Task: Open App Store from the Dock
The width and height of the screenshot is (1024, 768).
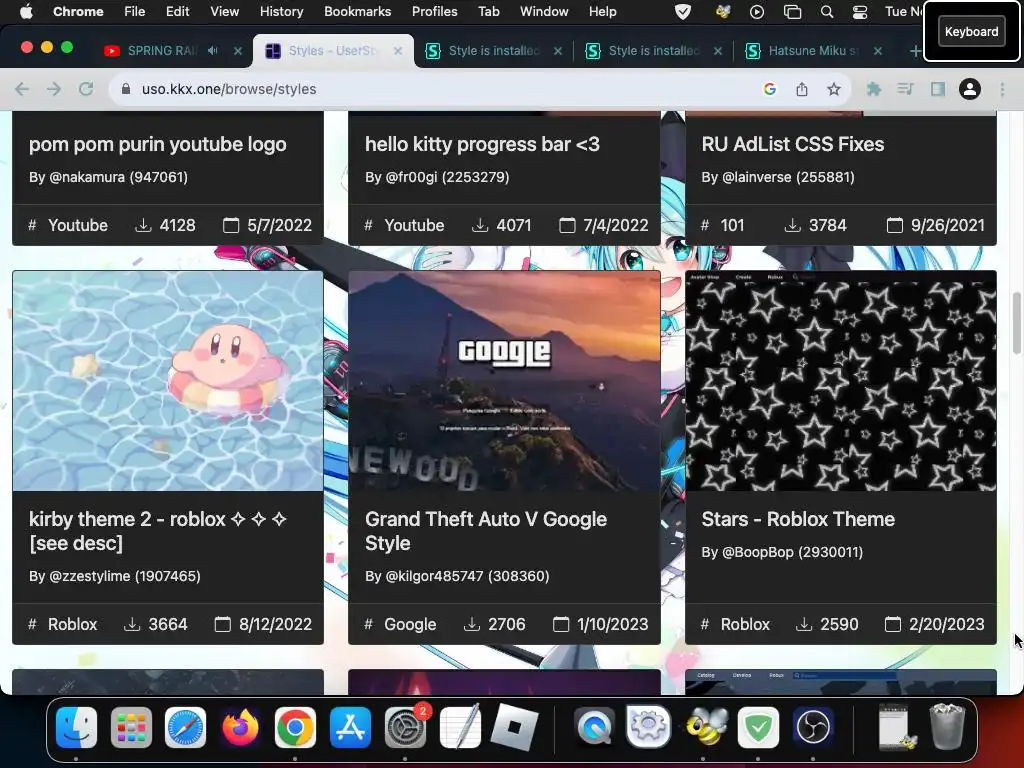Action: pyautogui.click(x=350, y=727)
